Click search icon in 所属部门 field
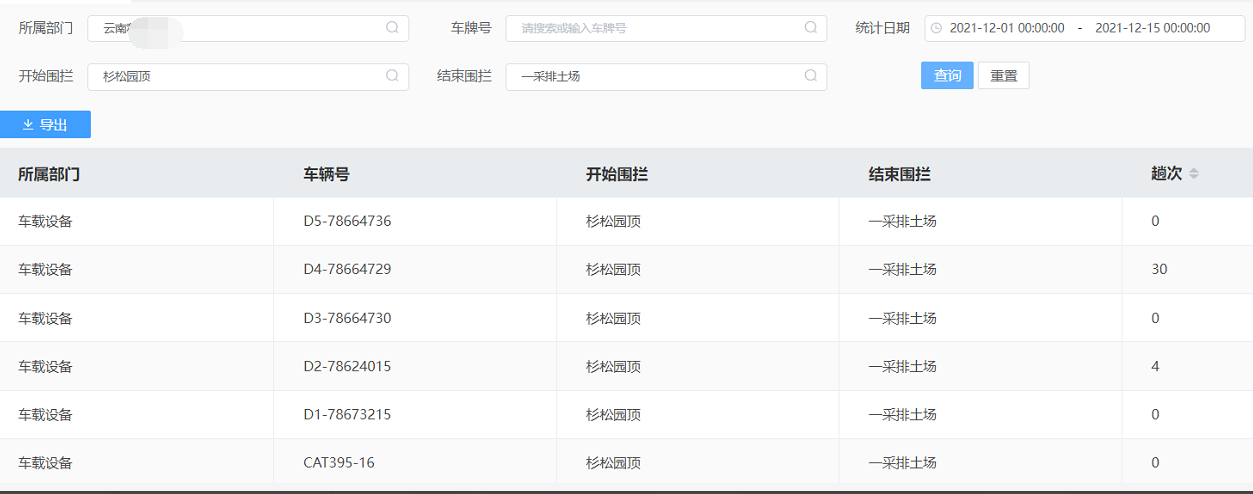The image size is (1253, 494). point(393,28)
